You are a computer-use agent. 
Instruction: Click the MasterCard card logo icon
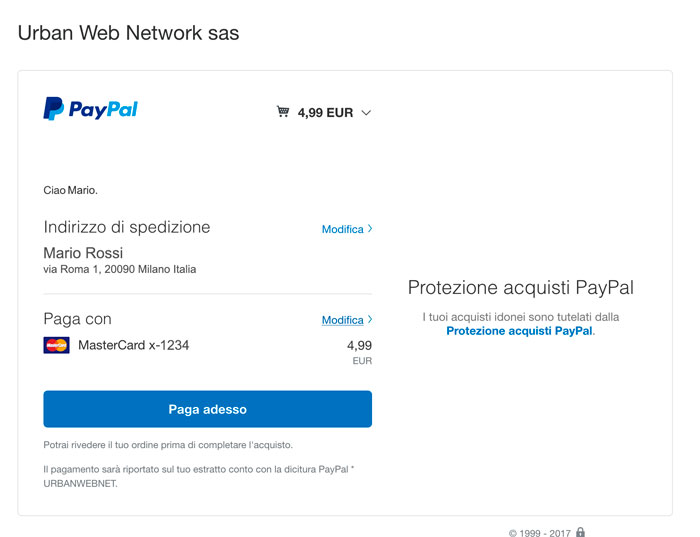tap(56, 345)
